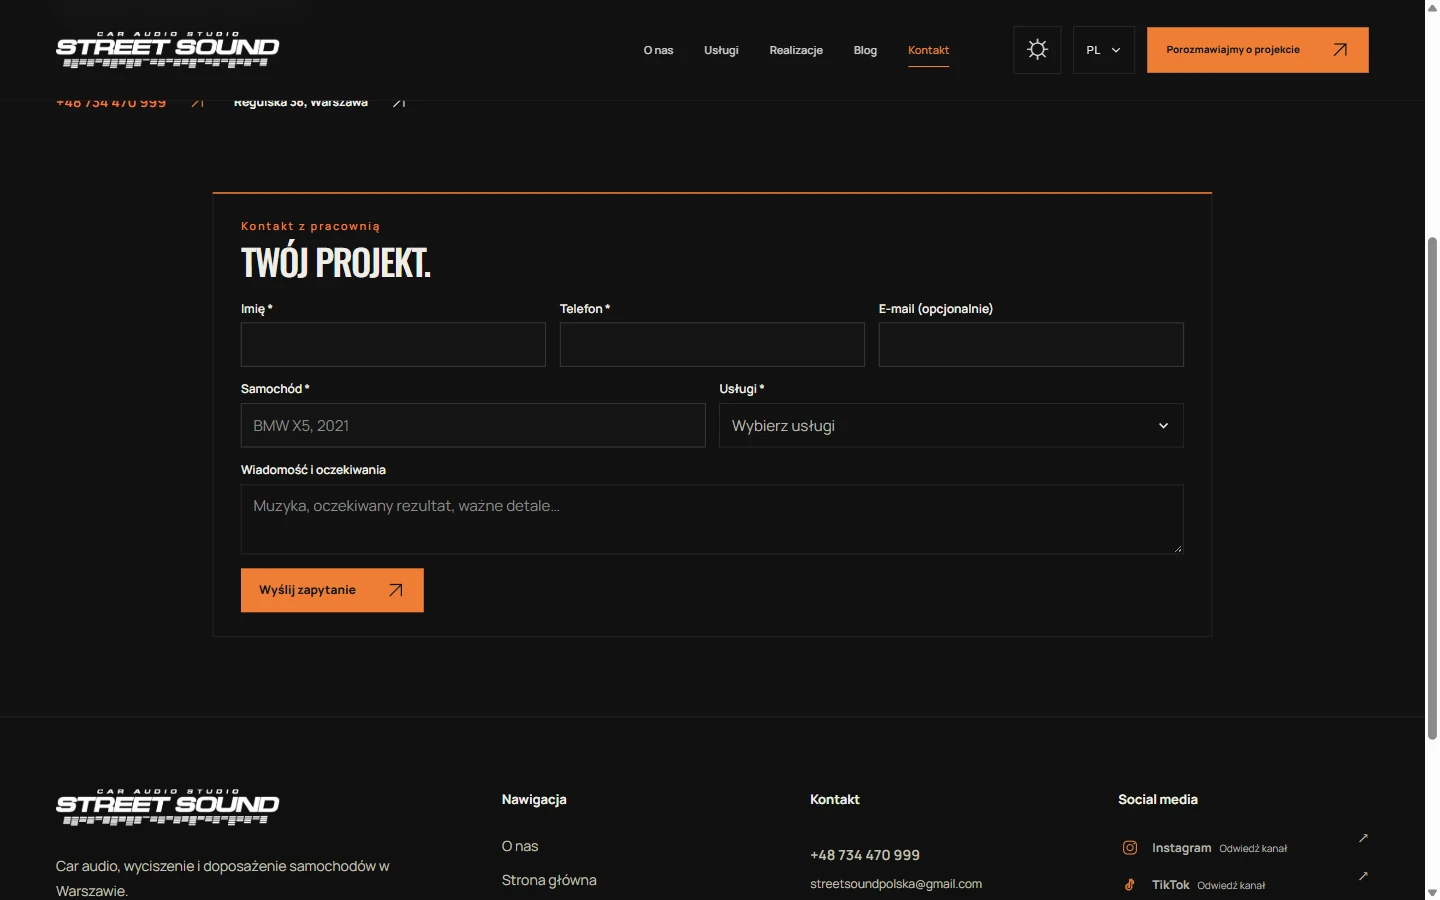Open Realizacje in the top navigation
Screen dimensions: 1440x900
point(796,50)
